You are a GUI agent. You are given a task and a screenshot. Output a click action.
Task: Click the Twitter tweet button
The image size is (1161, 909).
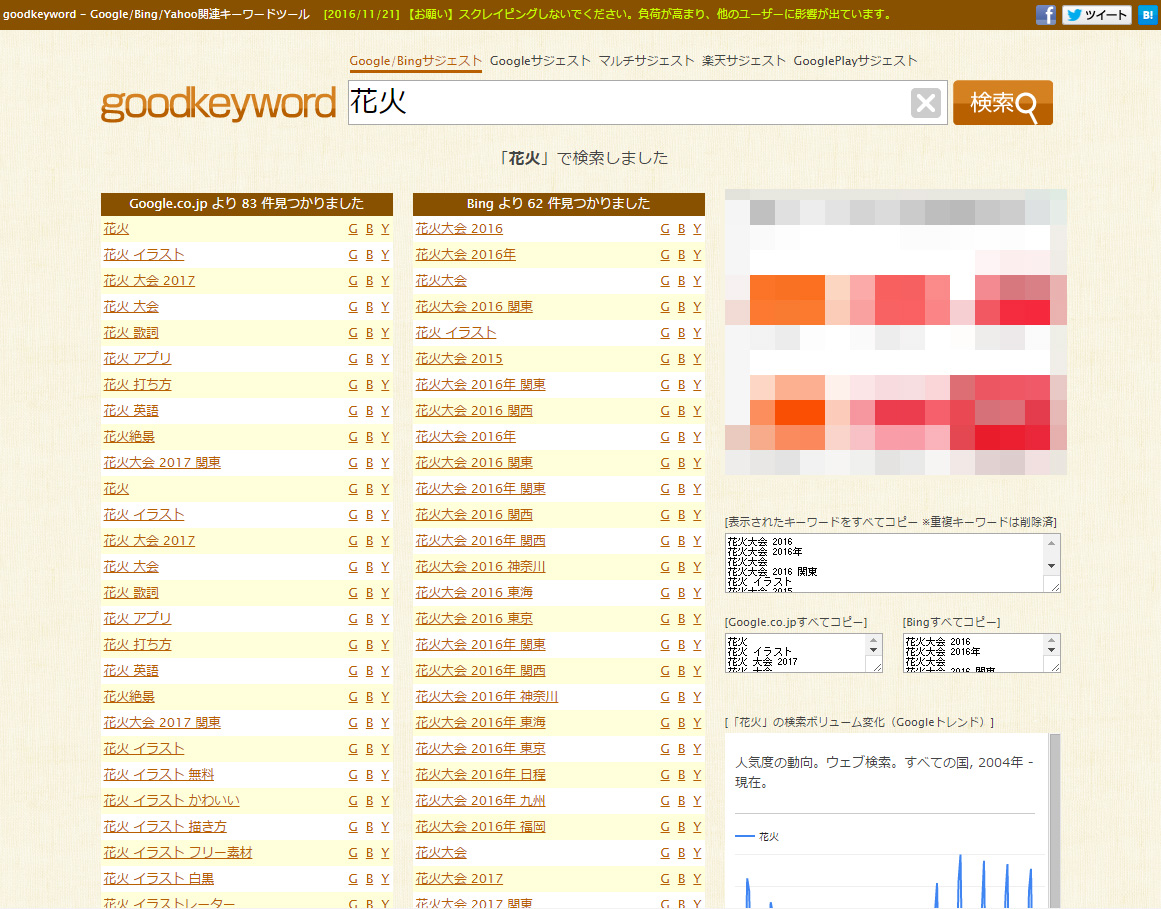click(x=1096, y=15)
